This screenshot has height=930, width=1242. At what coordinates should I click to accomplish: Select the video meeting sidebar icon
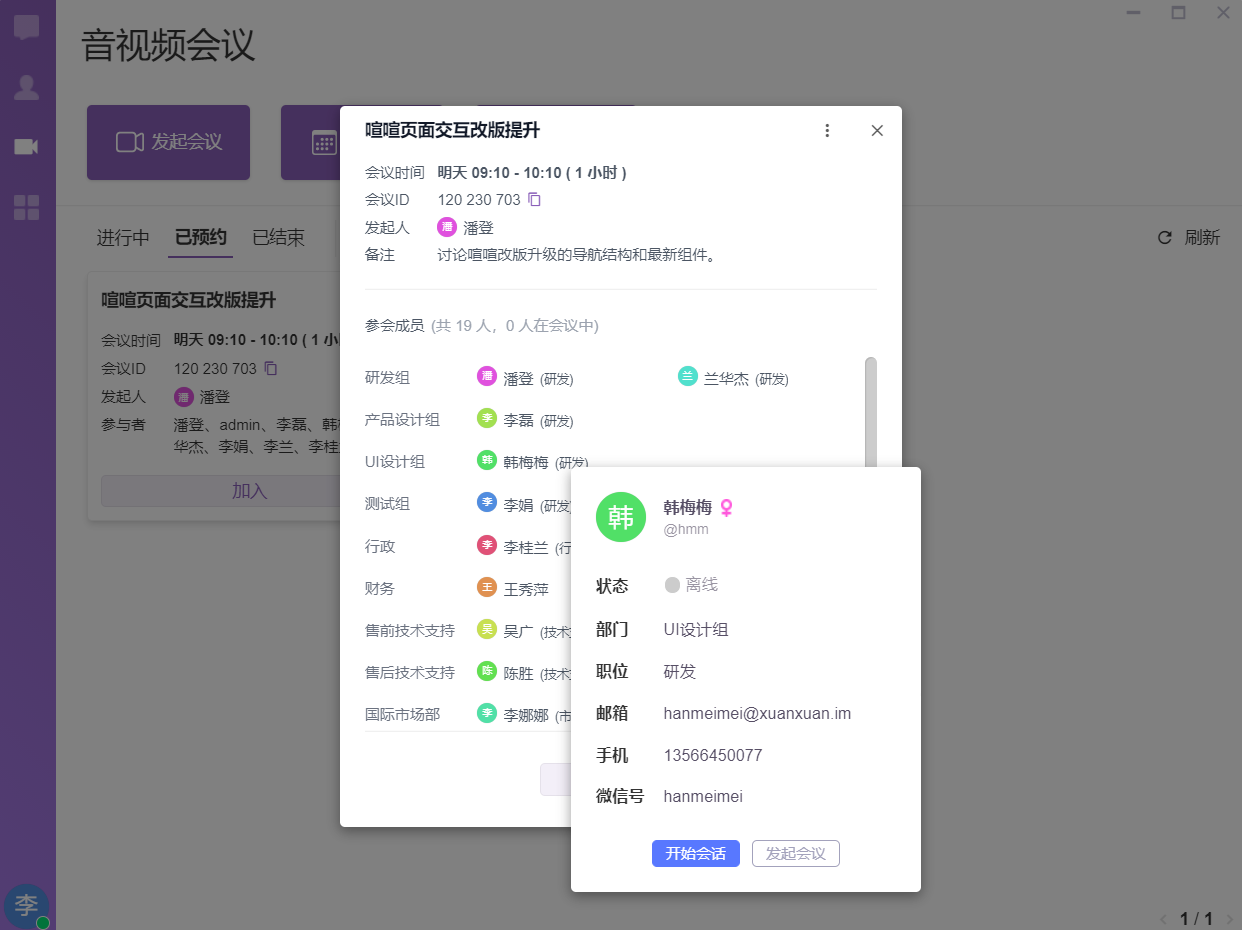pyautogui.click(x=27, y=147)
